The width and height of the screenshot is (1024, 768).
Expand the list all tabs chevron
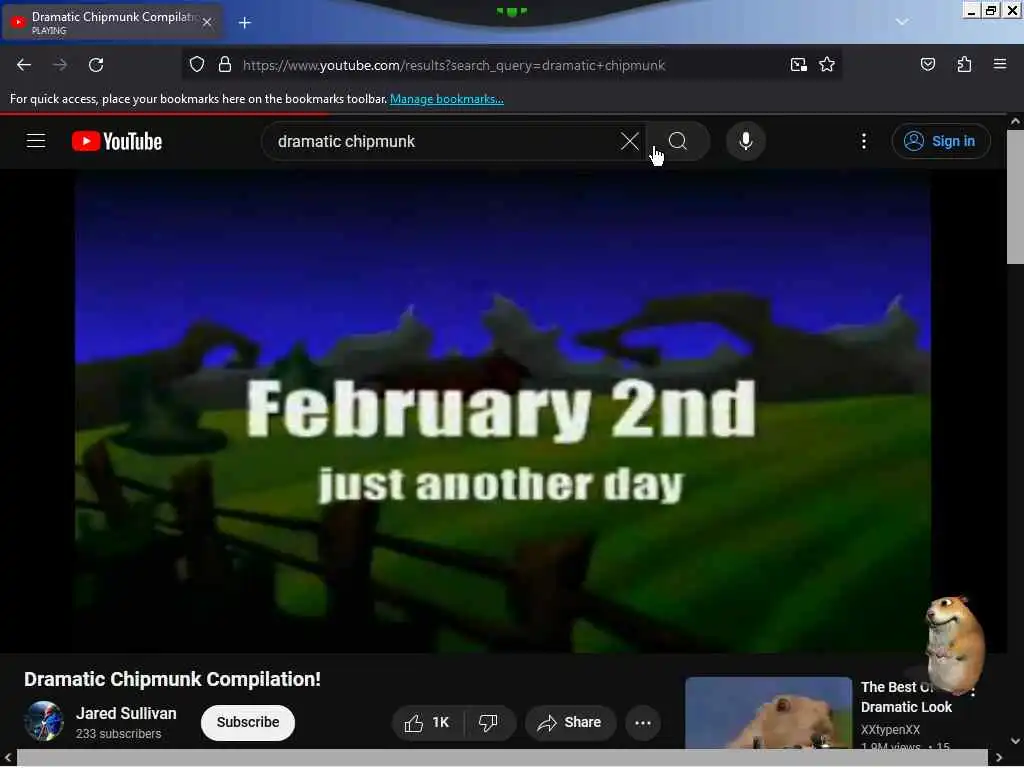[902, 22]
